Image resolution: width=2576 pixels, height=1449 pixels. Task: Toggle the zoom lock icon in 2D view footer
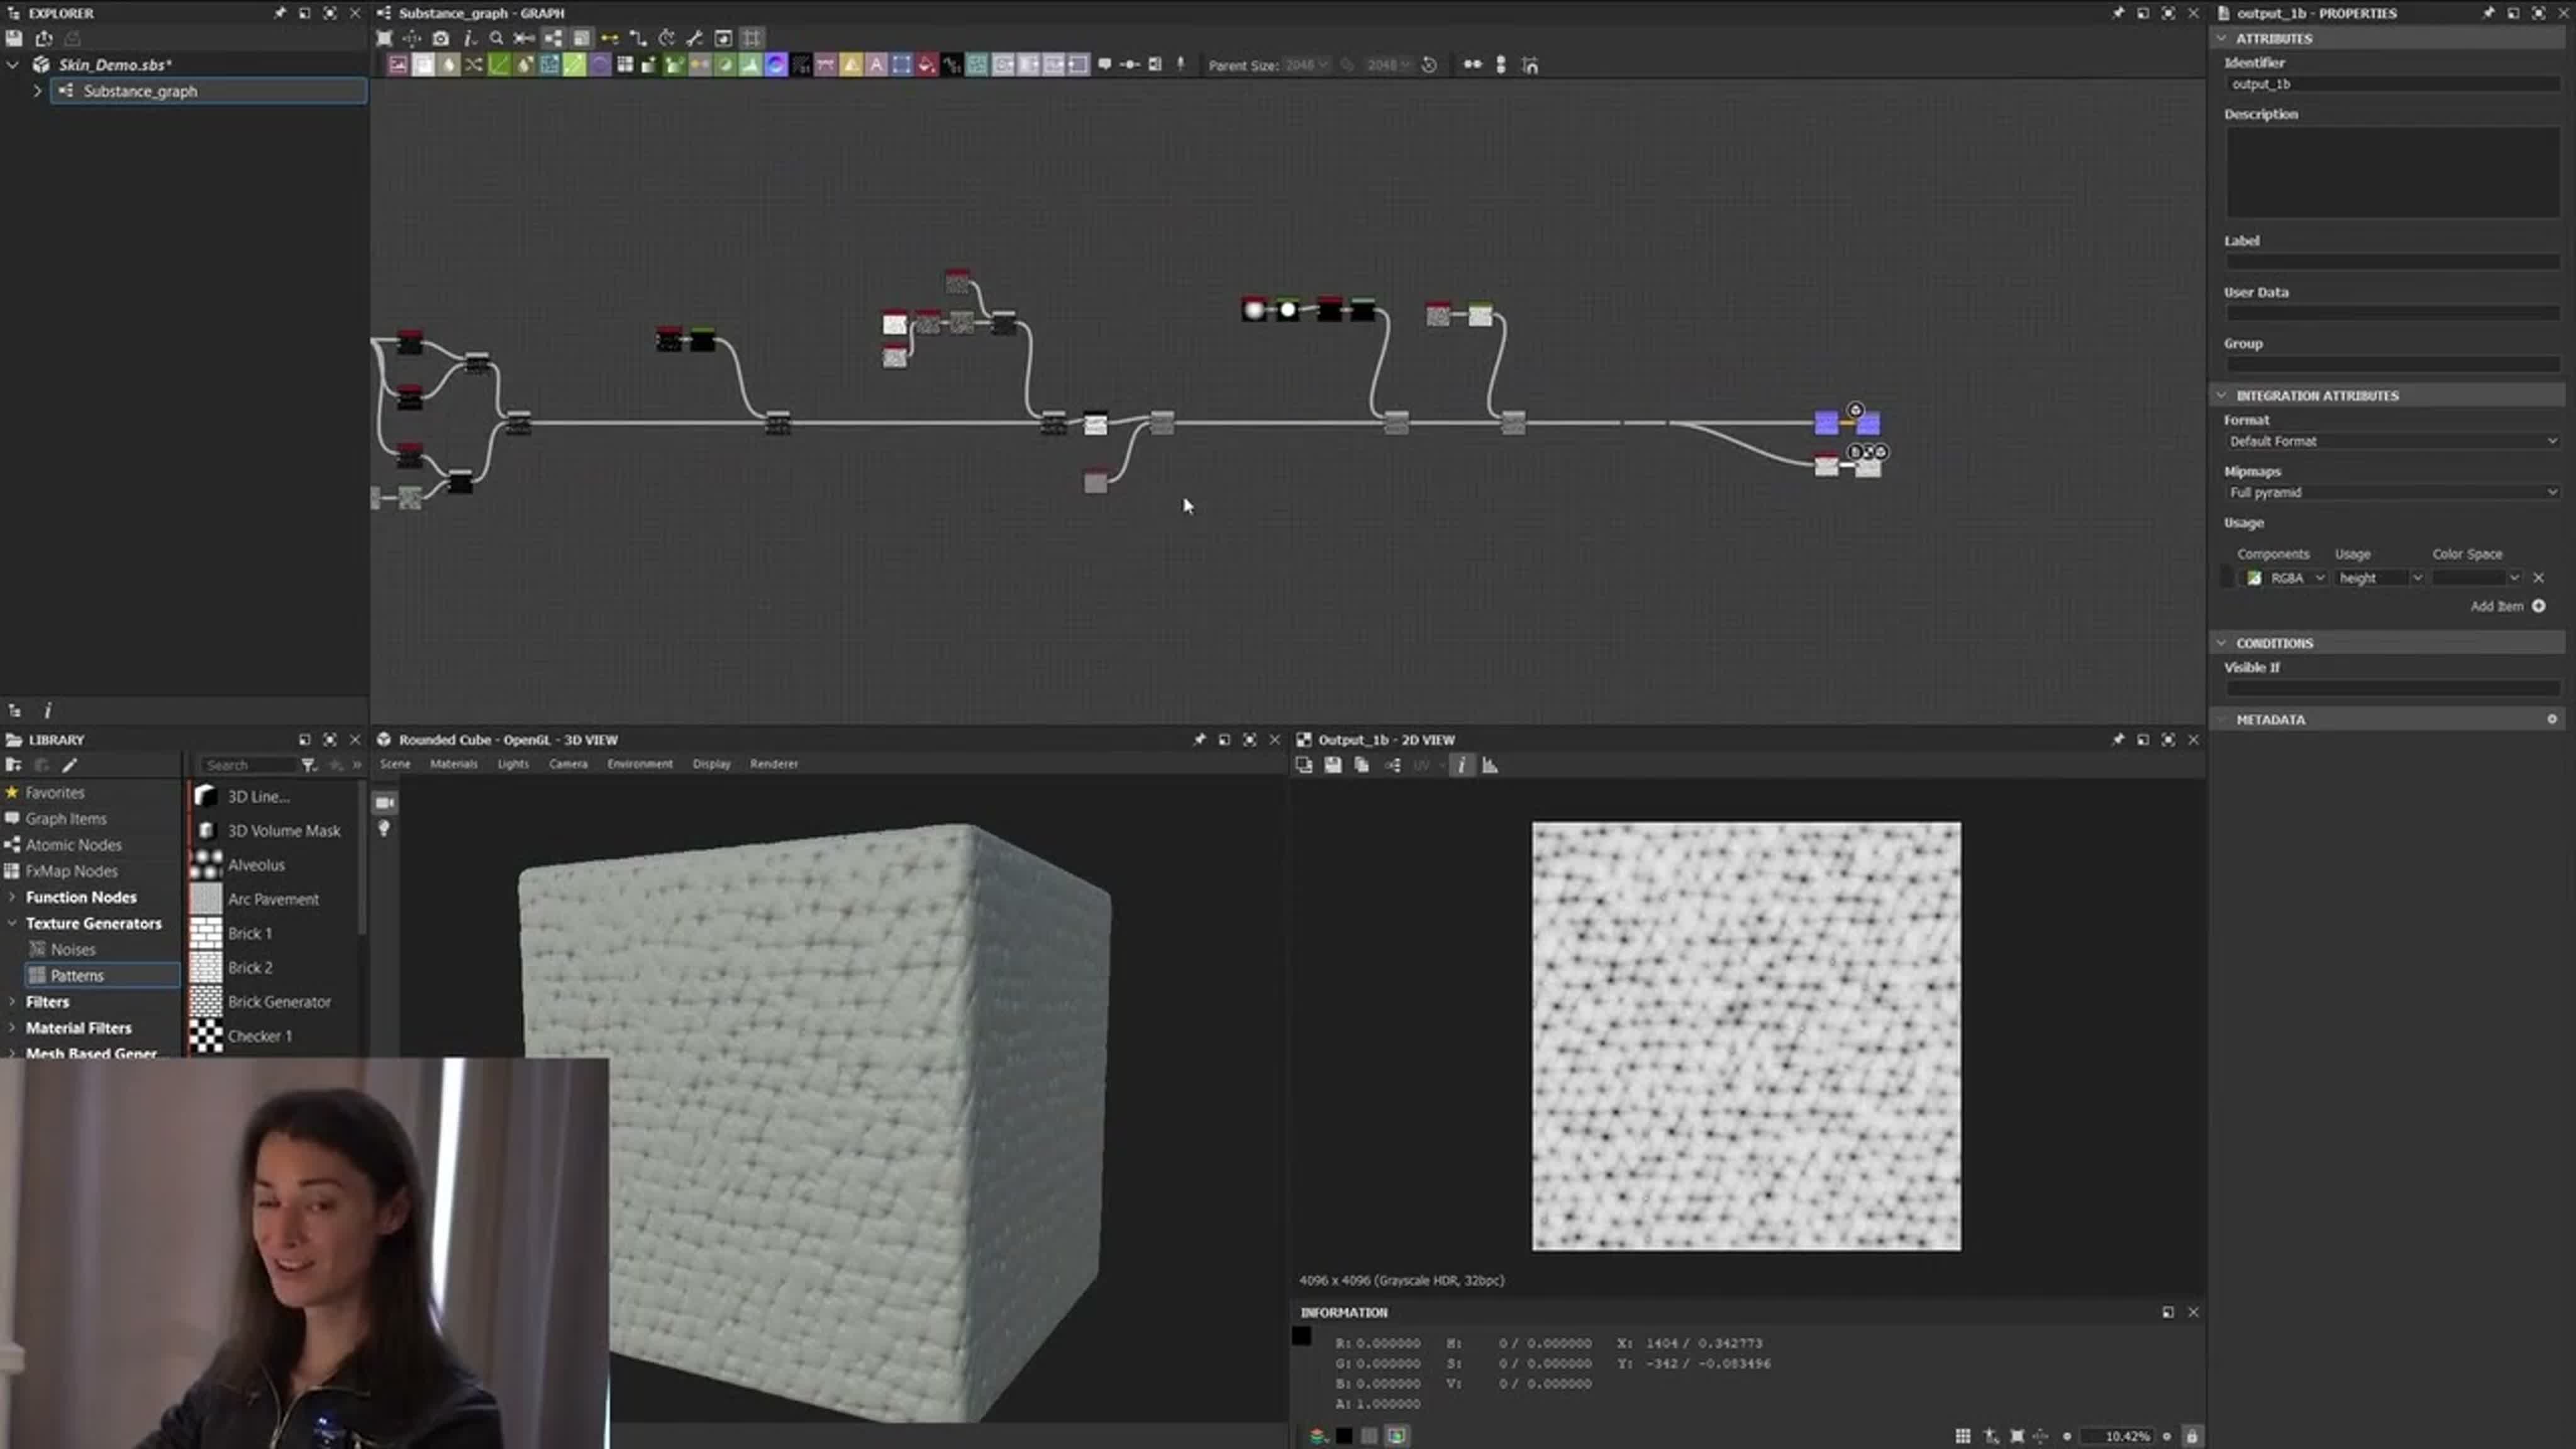(2191, 1436)
